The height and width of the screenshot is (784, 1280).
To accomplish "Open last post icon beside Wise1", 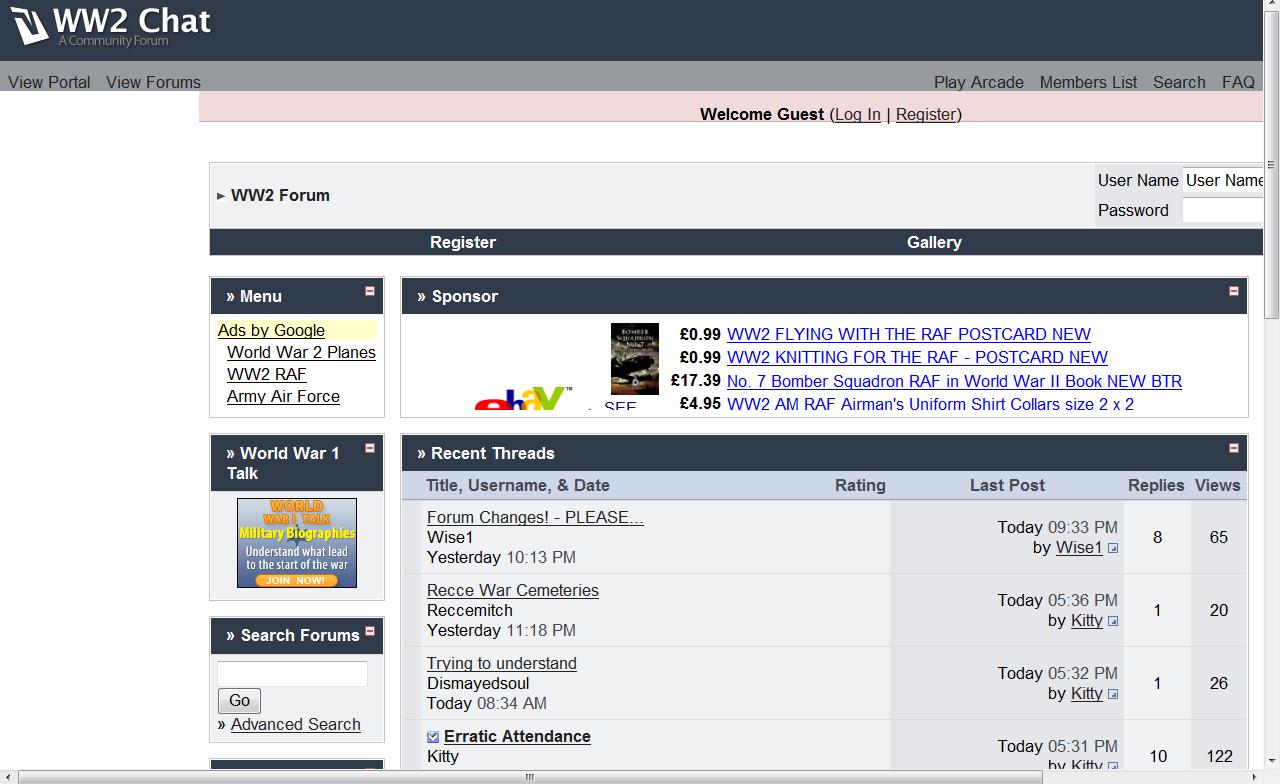I will pyautogui.click(x=1113, y=548).
